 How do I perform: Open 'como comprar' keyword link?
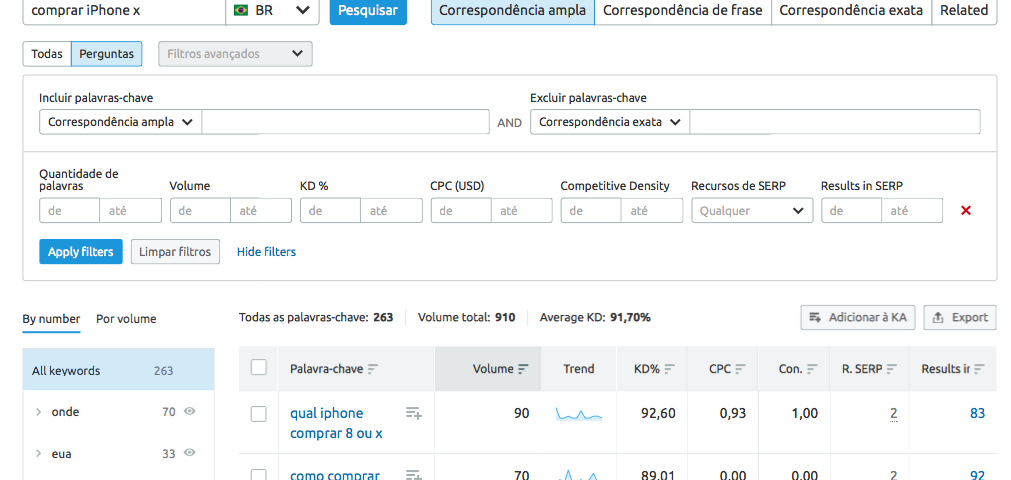335,475
